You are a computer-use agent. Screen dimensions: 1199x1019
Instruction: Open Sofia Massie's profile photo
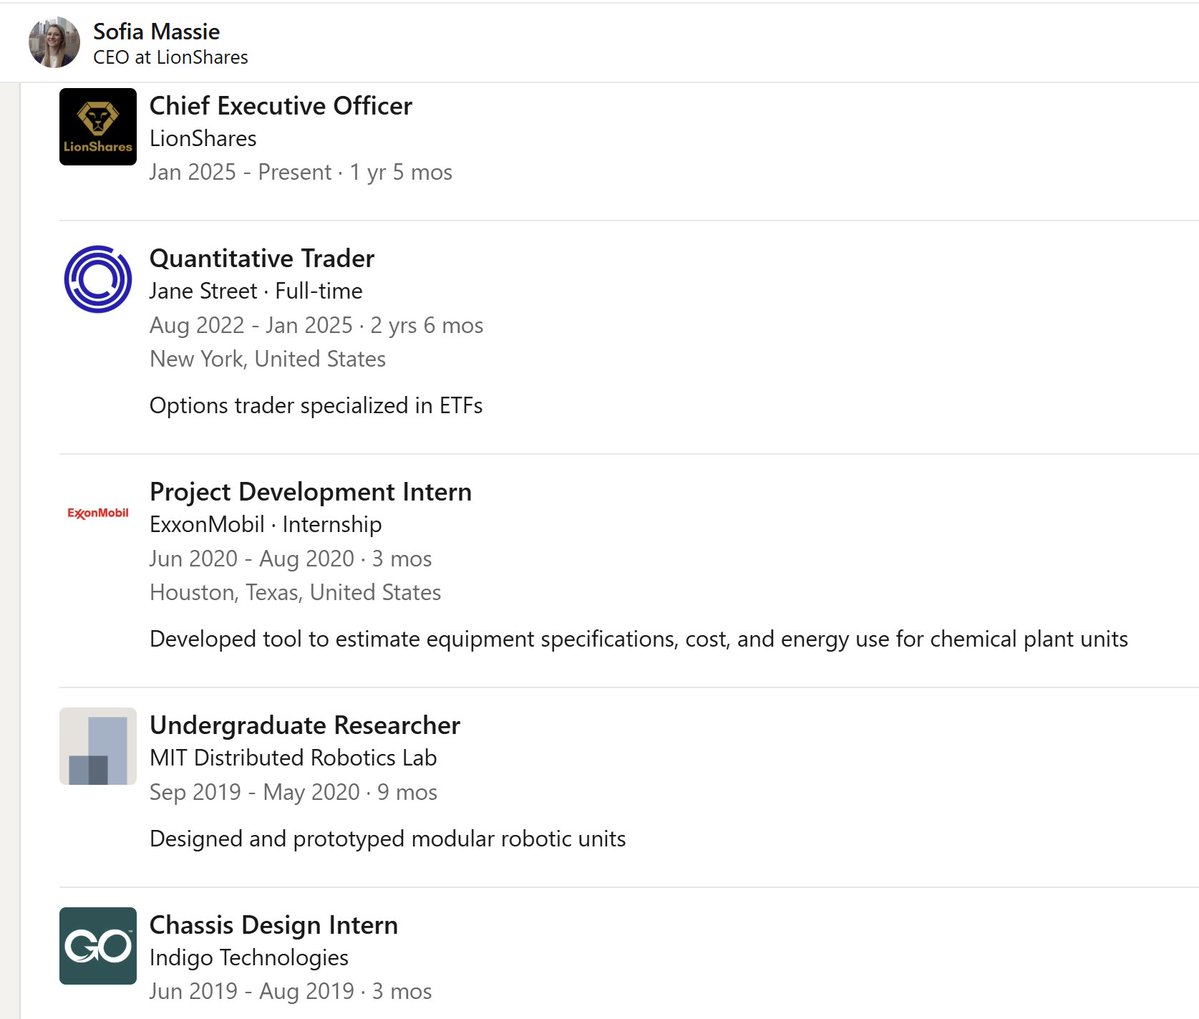pos(54,43)
